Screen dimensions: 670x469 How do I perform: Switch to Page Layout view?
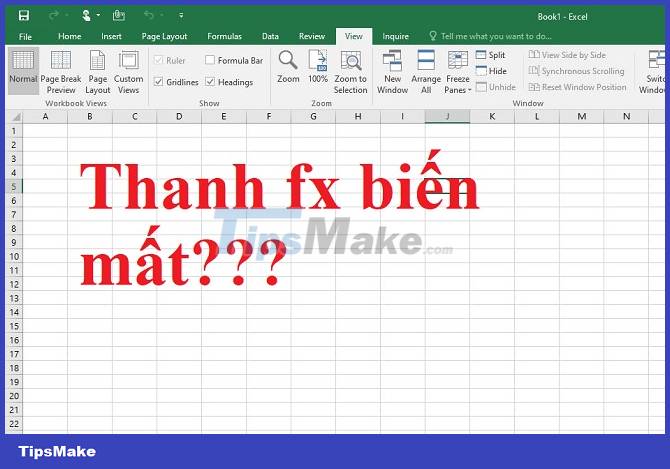coord(97,70)
